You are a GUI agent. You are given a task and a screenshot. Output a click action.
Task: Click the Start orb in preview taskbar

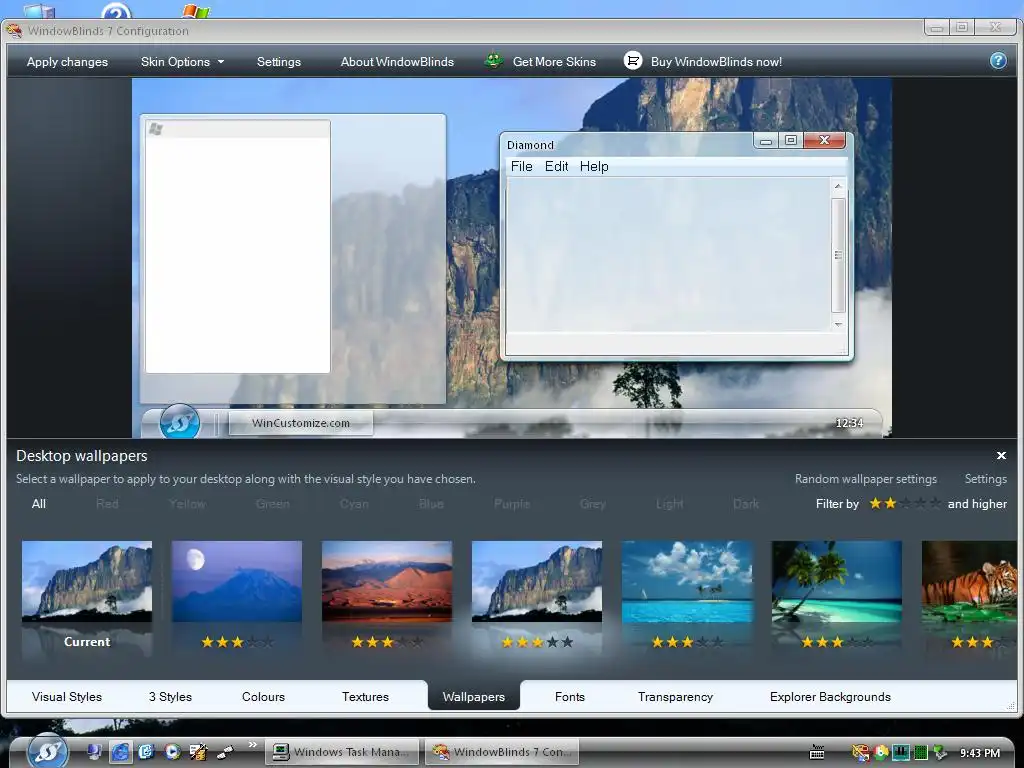point(180,423)
